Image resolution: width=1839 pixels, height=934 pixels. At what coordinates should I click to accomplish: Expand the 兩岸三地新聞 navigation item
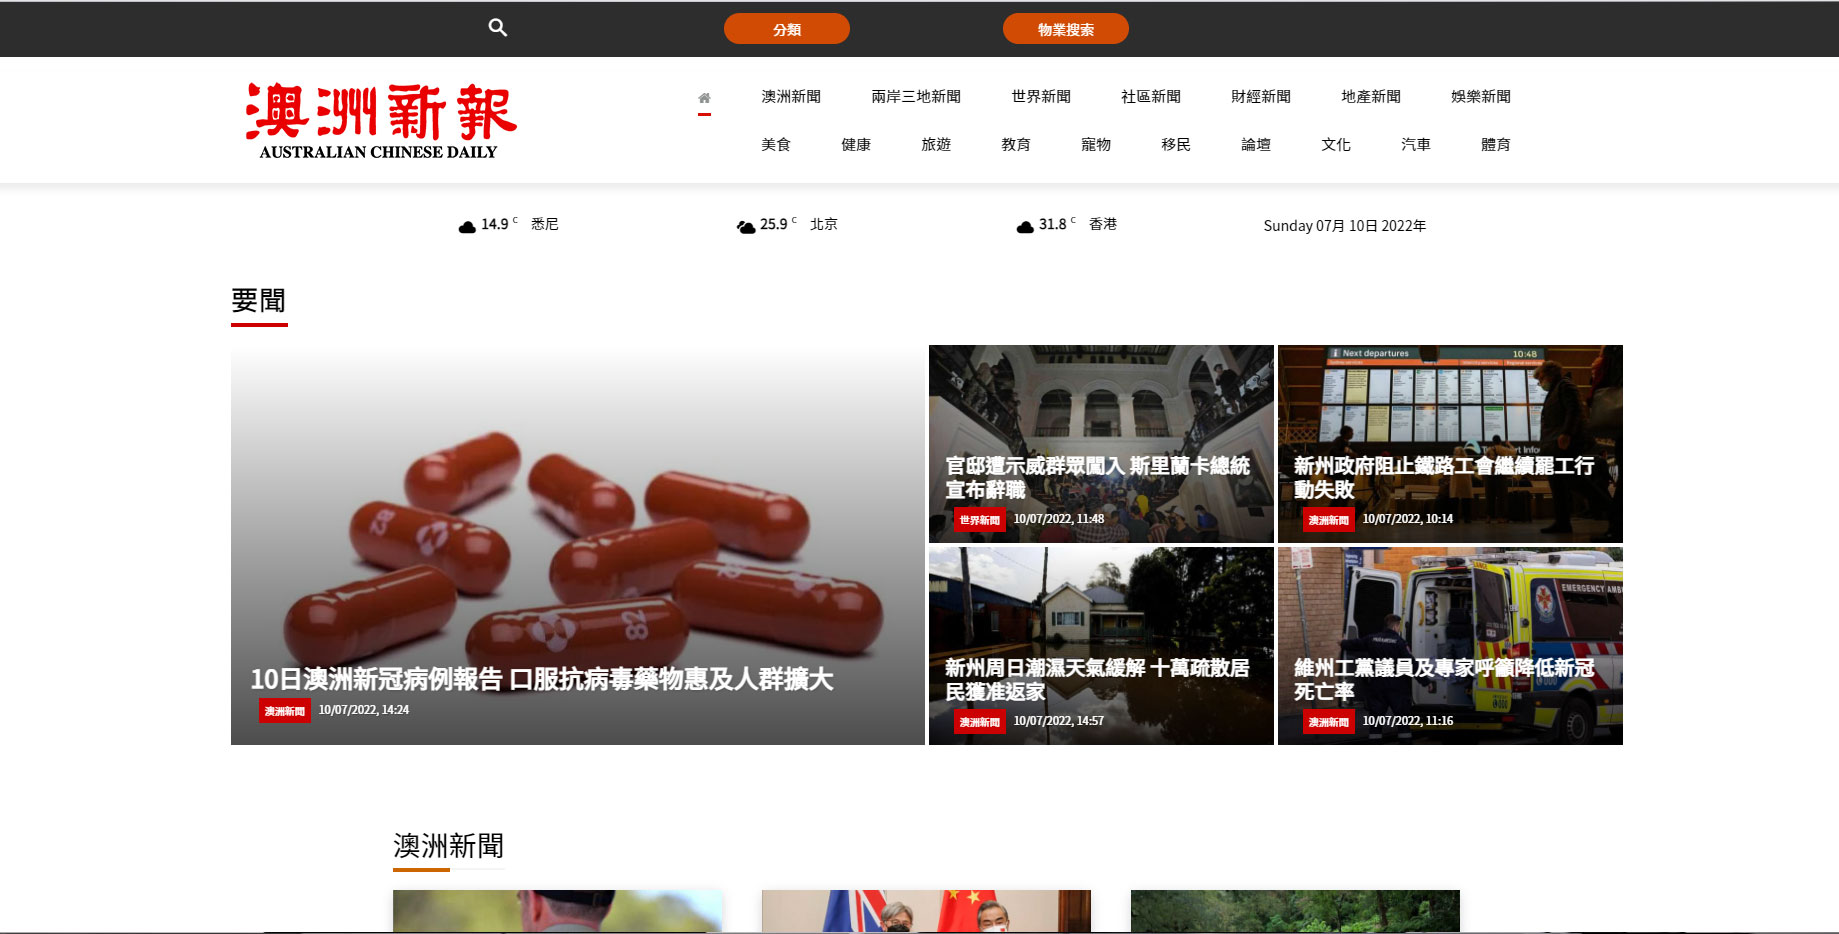916,96
